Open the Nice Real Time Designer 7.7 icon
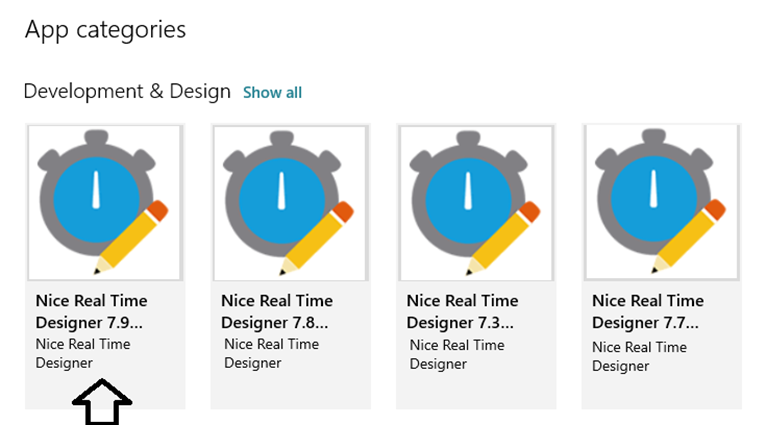The image size is (766, 425). (x=661, y=202)
